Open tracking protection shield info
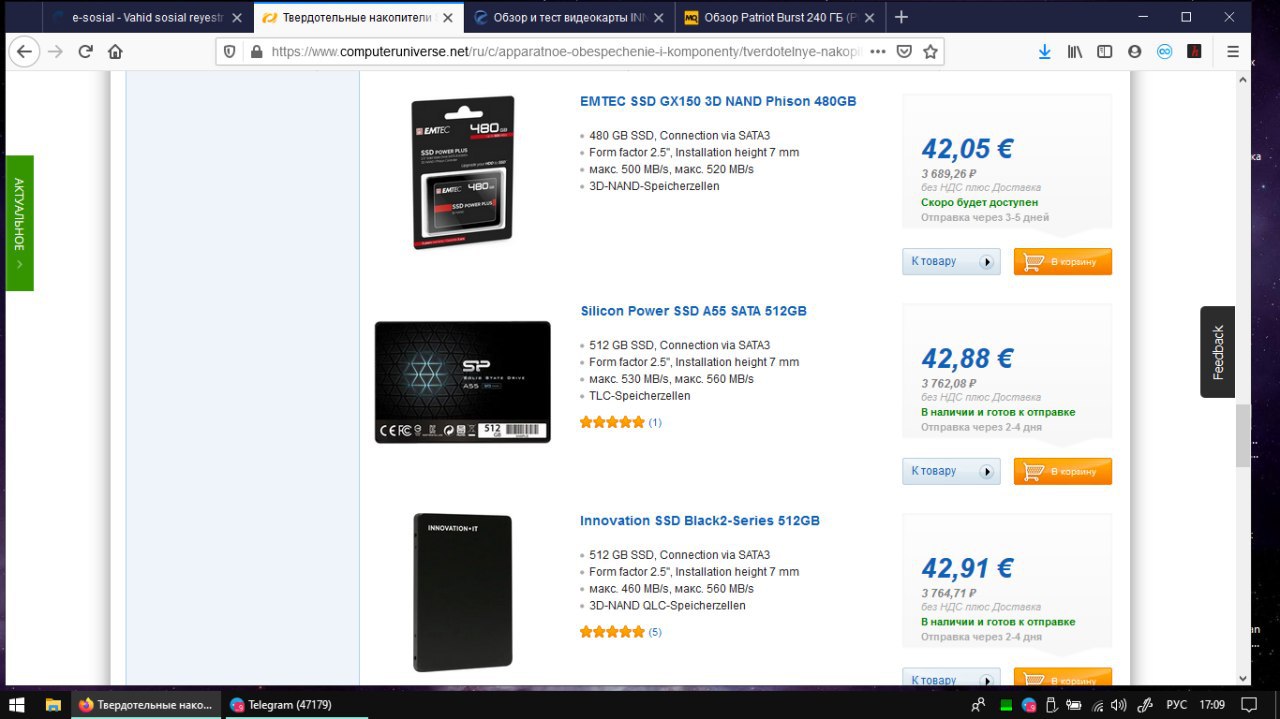 pos(230,52)
